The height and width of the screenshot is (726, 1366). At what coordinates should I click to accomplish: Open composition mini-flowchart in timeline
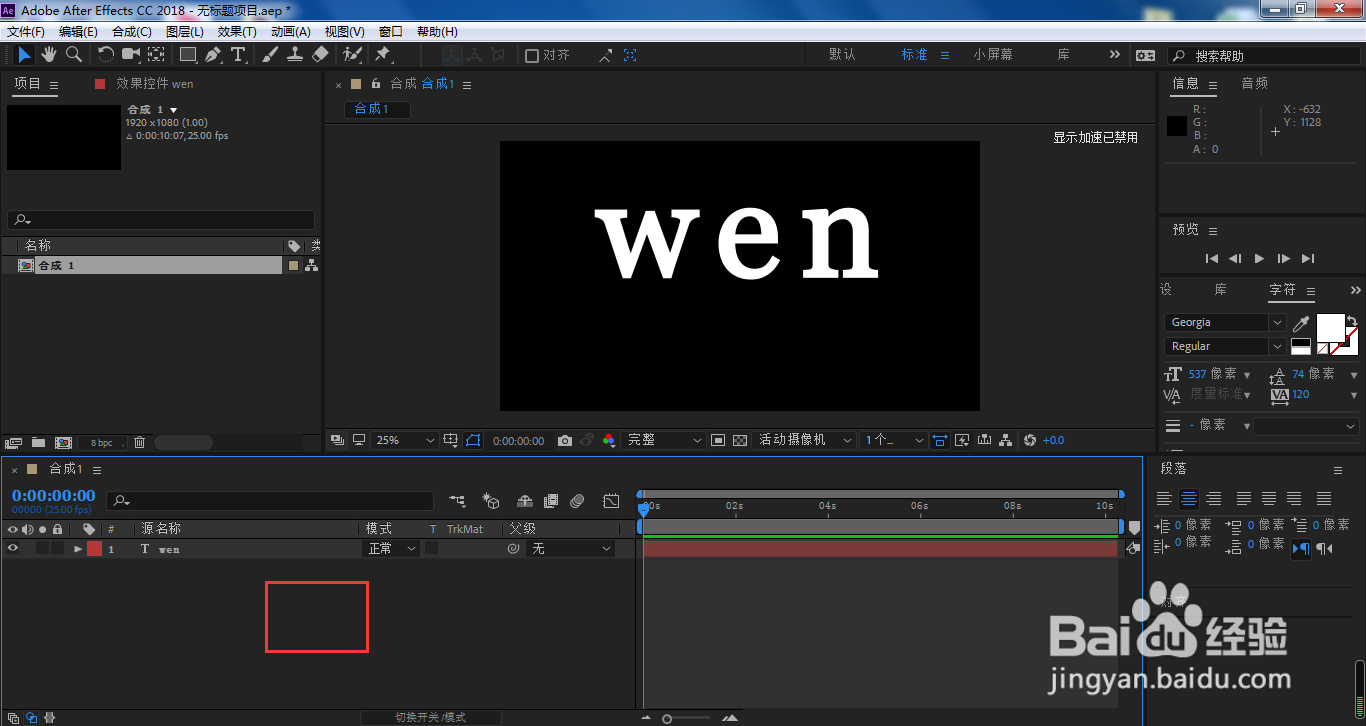click(457, 501)
